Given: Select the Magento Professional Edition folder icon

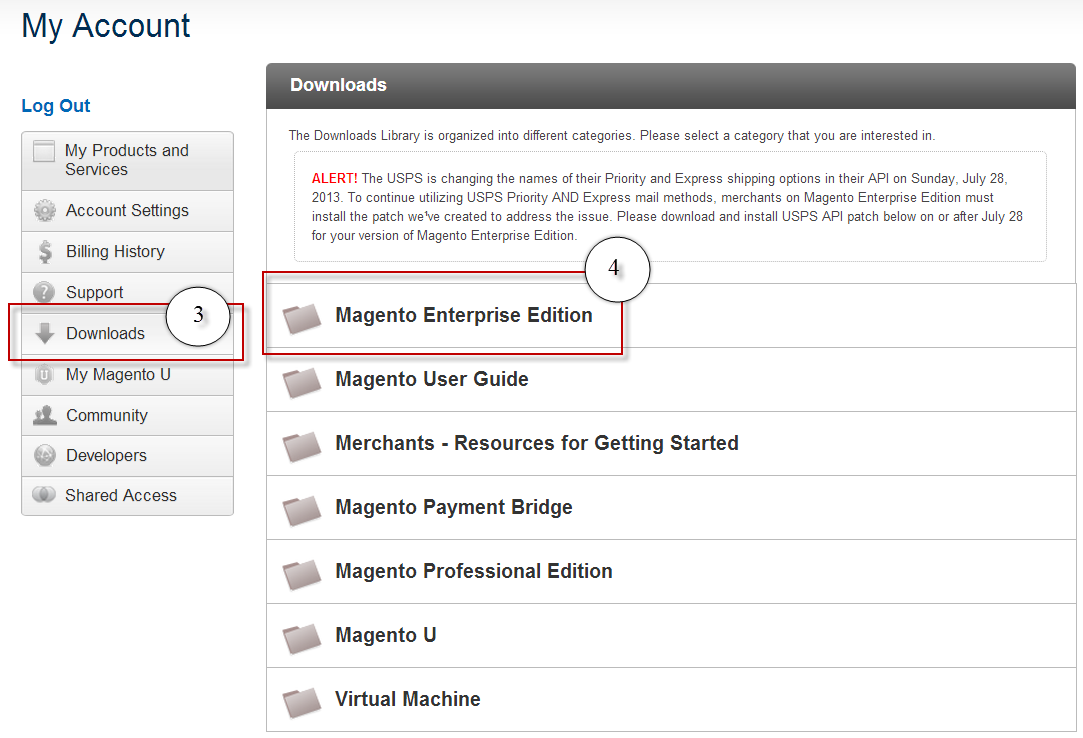Looking at the screenshot, I should coord(302,573).
